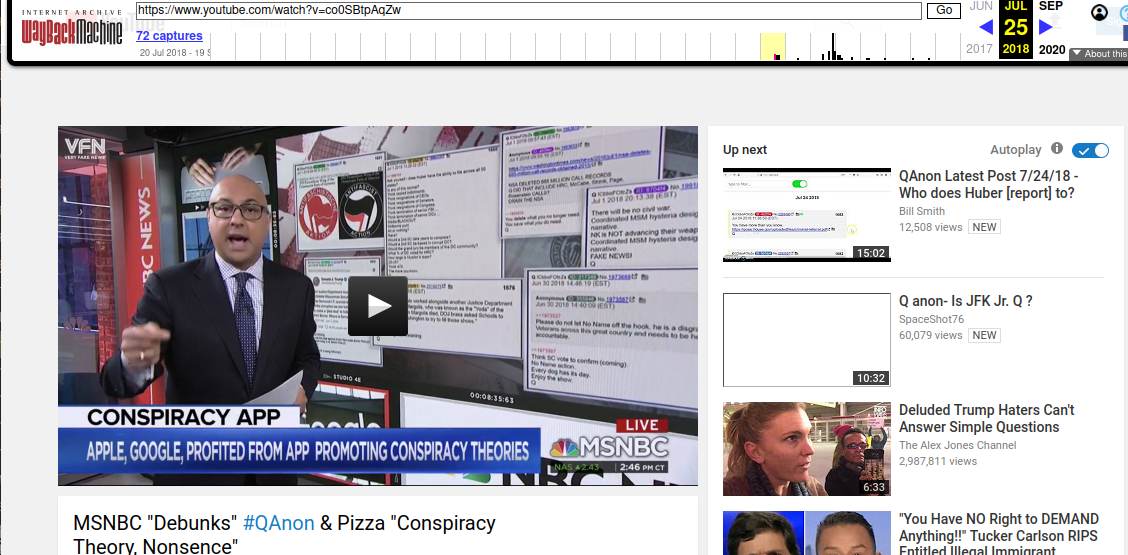Viewport: 1128px width, 555px height.
Task: Click the 60,079 views text
Action: [x=931, y=335]
